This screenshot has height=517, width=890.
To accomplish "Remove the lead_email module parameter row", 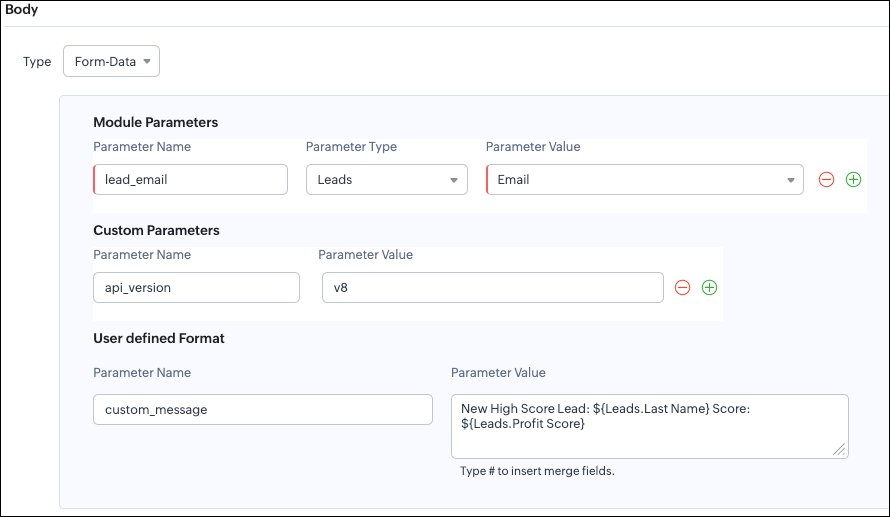I will point(826,180).
